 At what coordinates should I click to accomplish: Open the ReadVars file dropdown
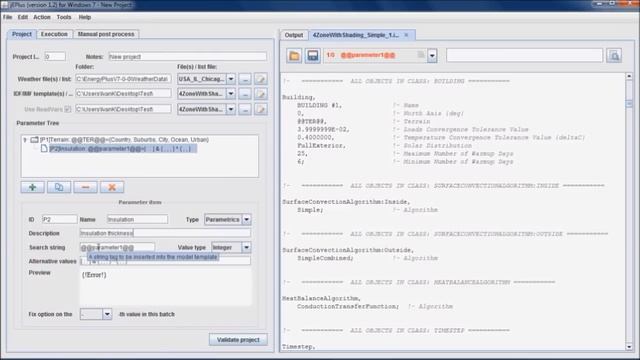click(x=231, y=109)
